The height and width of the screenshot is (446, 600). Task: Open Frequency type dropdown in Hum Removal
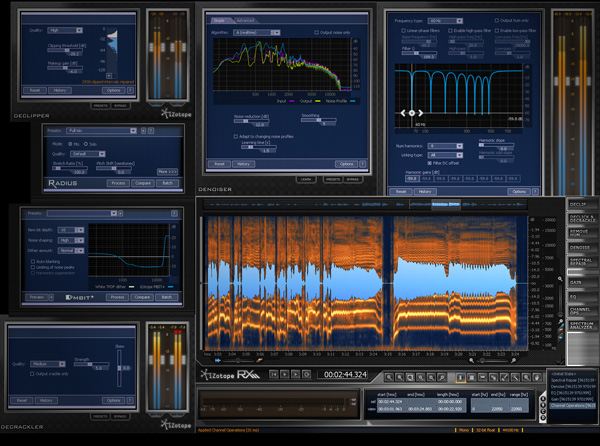coord(445,21)
